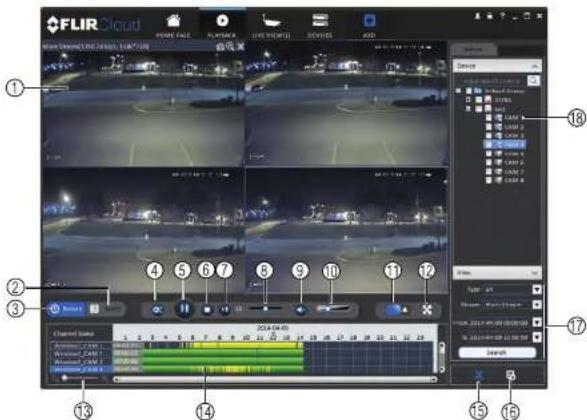Click the device search magnifier button

pos(533,80)
